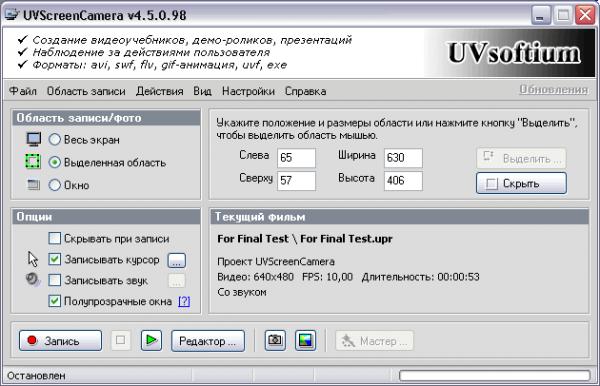The width and height of the screenshot is (600, 386).
Task: Close the UVScreenCamera window
Action: 585,15
